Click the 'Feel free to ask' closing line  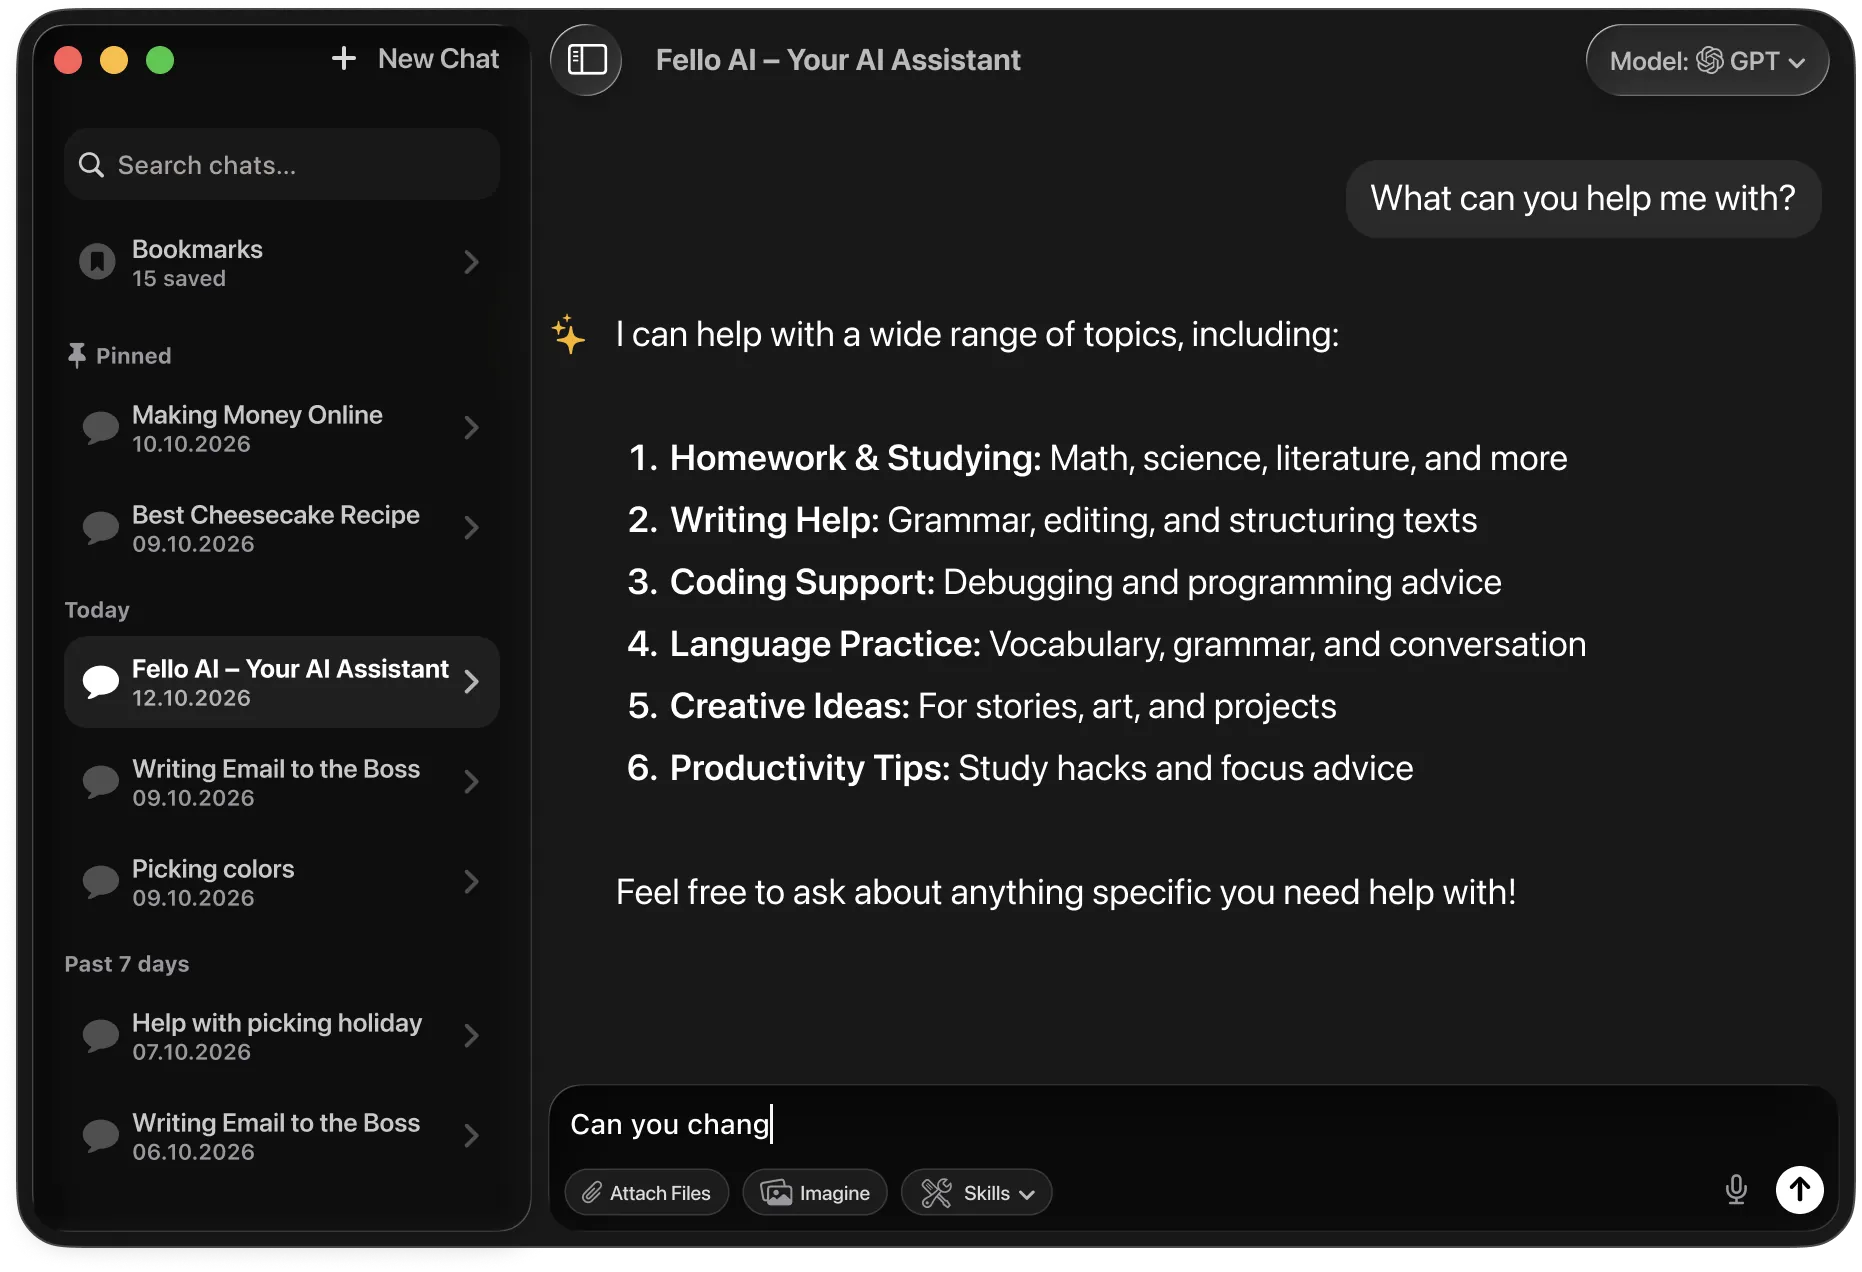[x=1066, y=892]
